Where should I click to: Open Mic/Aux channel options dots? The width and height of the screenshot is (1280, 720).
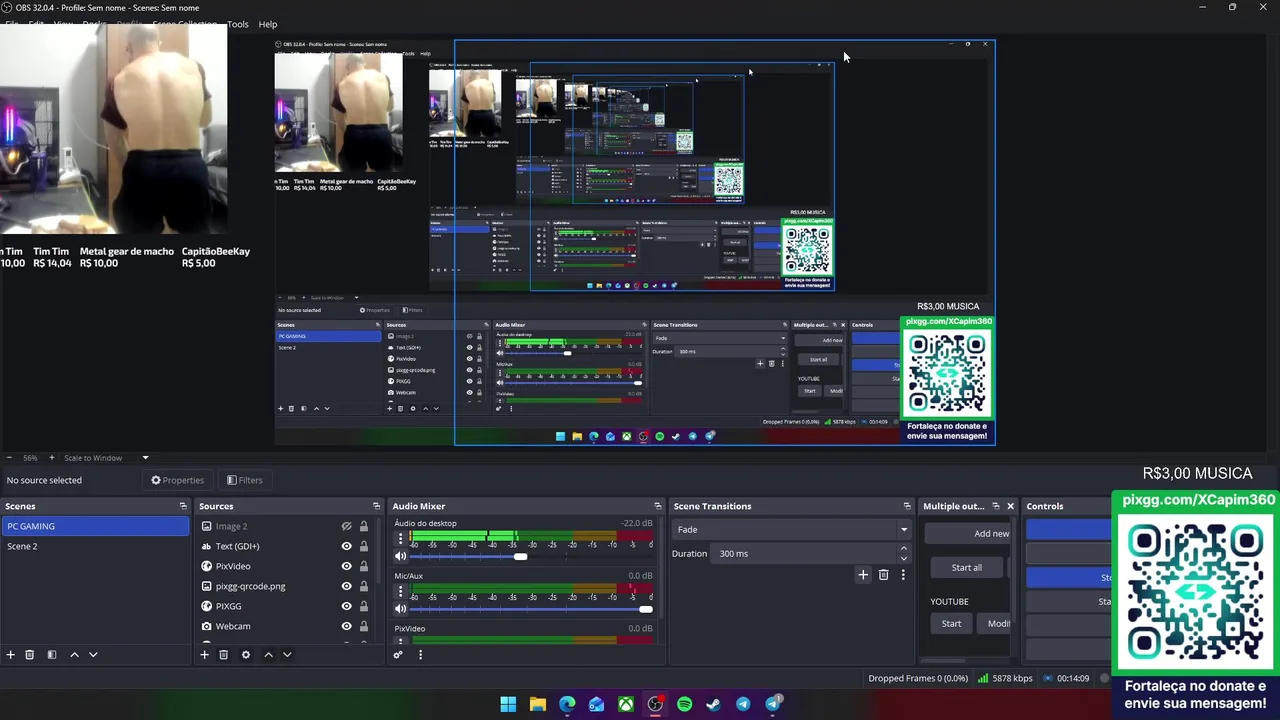pyautogui.click(x=401, y=591)
